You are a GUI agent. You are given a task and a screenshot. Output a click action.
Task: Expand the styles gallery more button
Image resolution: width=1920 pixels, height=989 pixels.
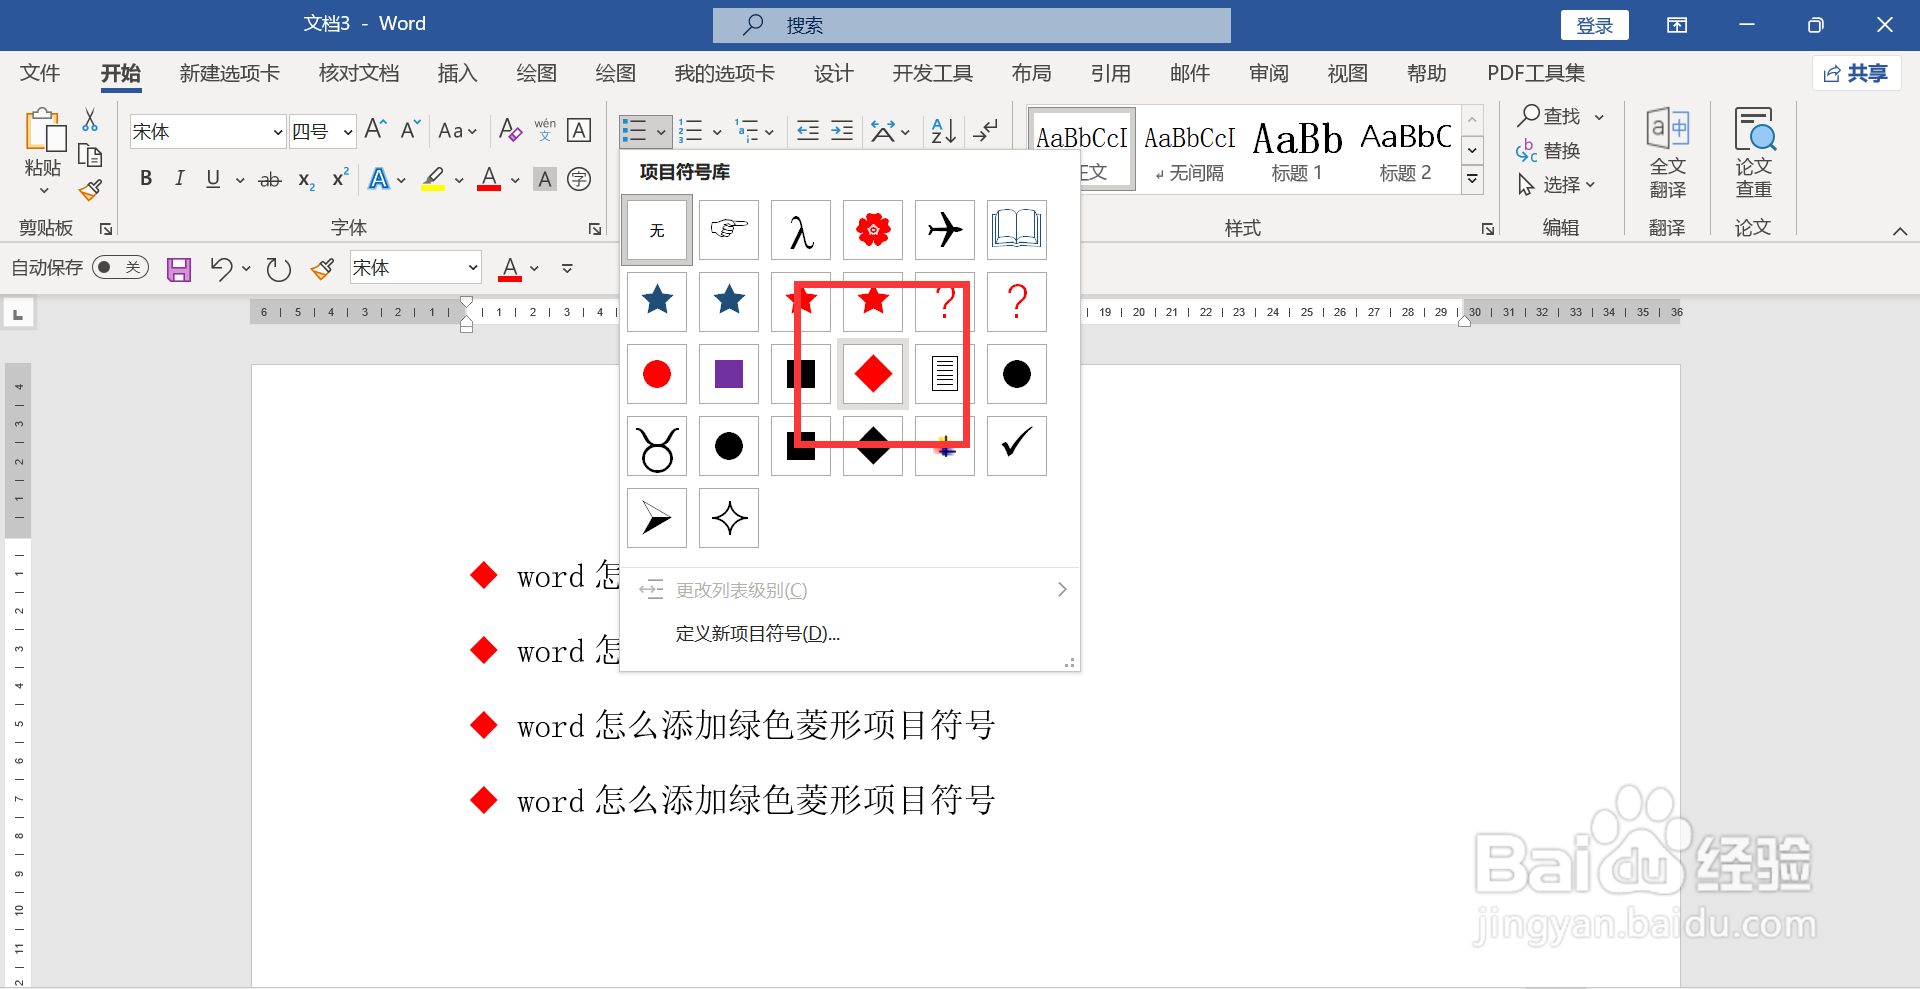tap(1472, 180)
